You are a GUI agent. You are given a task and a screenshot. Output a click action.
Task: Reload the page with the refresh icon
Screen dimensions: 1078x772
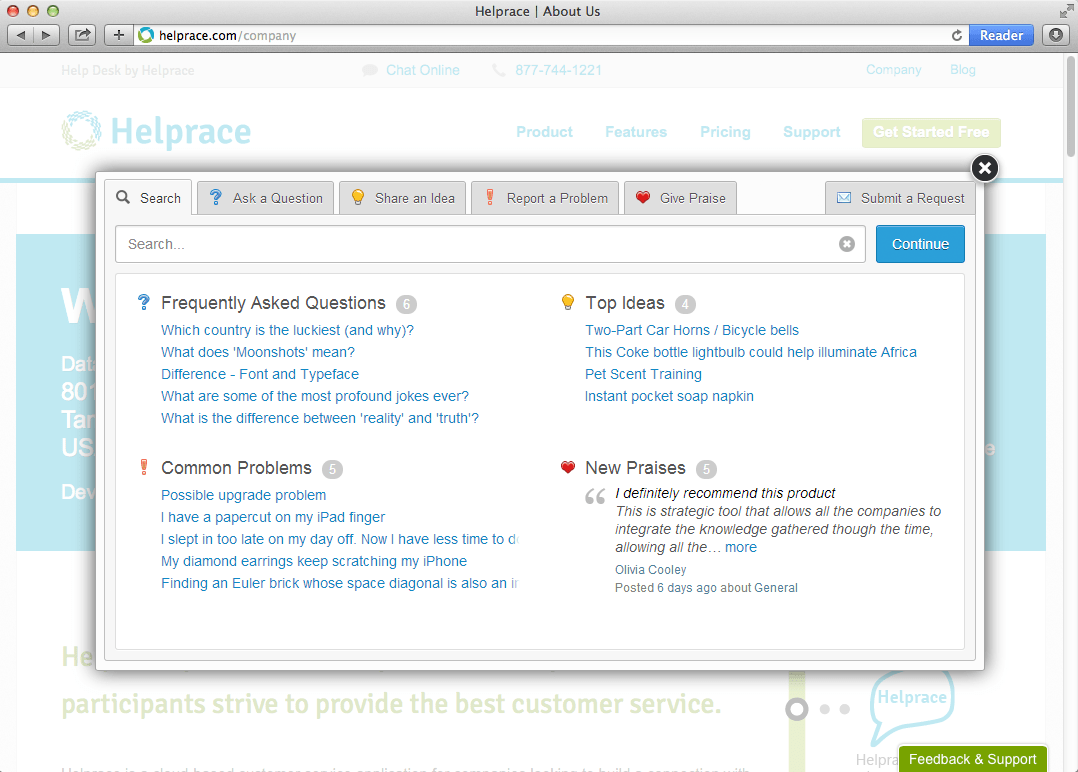click(x=957, y=35)
